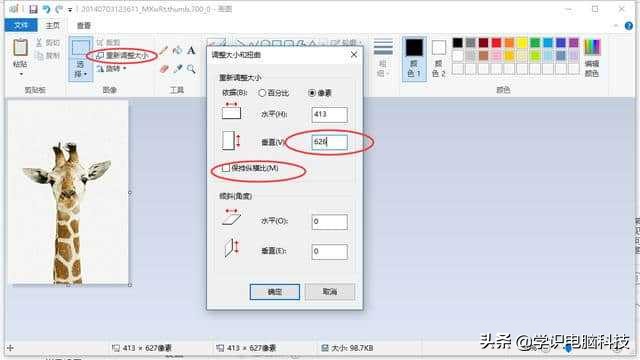Viewport: 640px width, 360px height.
Task: Pick the bright red palette swatch
Action: coord(496,42)
